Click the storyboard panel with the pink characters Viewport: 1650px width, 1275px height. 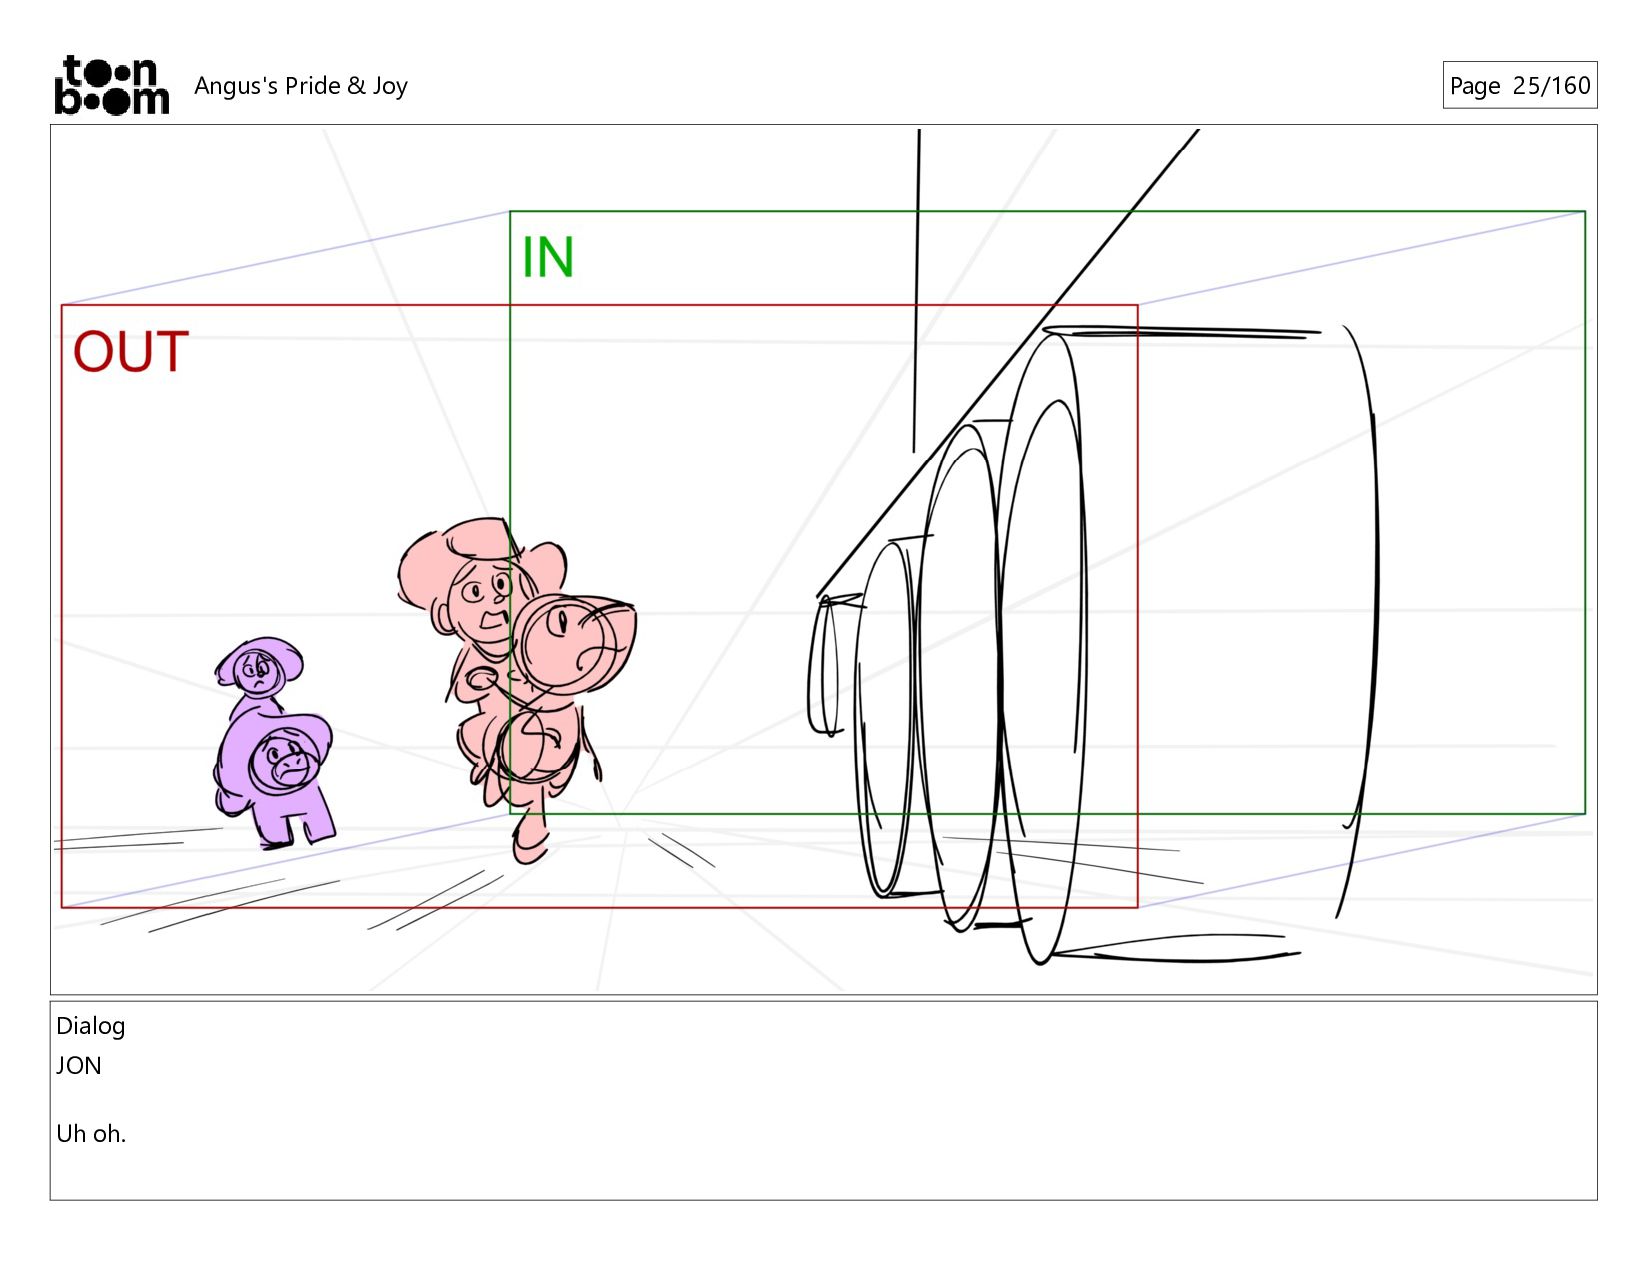click(x=823, y=559)
